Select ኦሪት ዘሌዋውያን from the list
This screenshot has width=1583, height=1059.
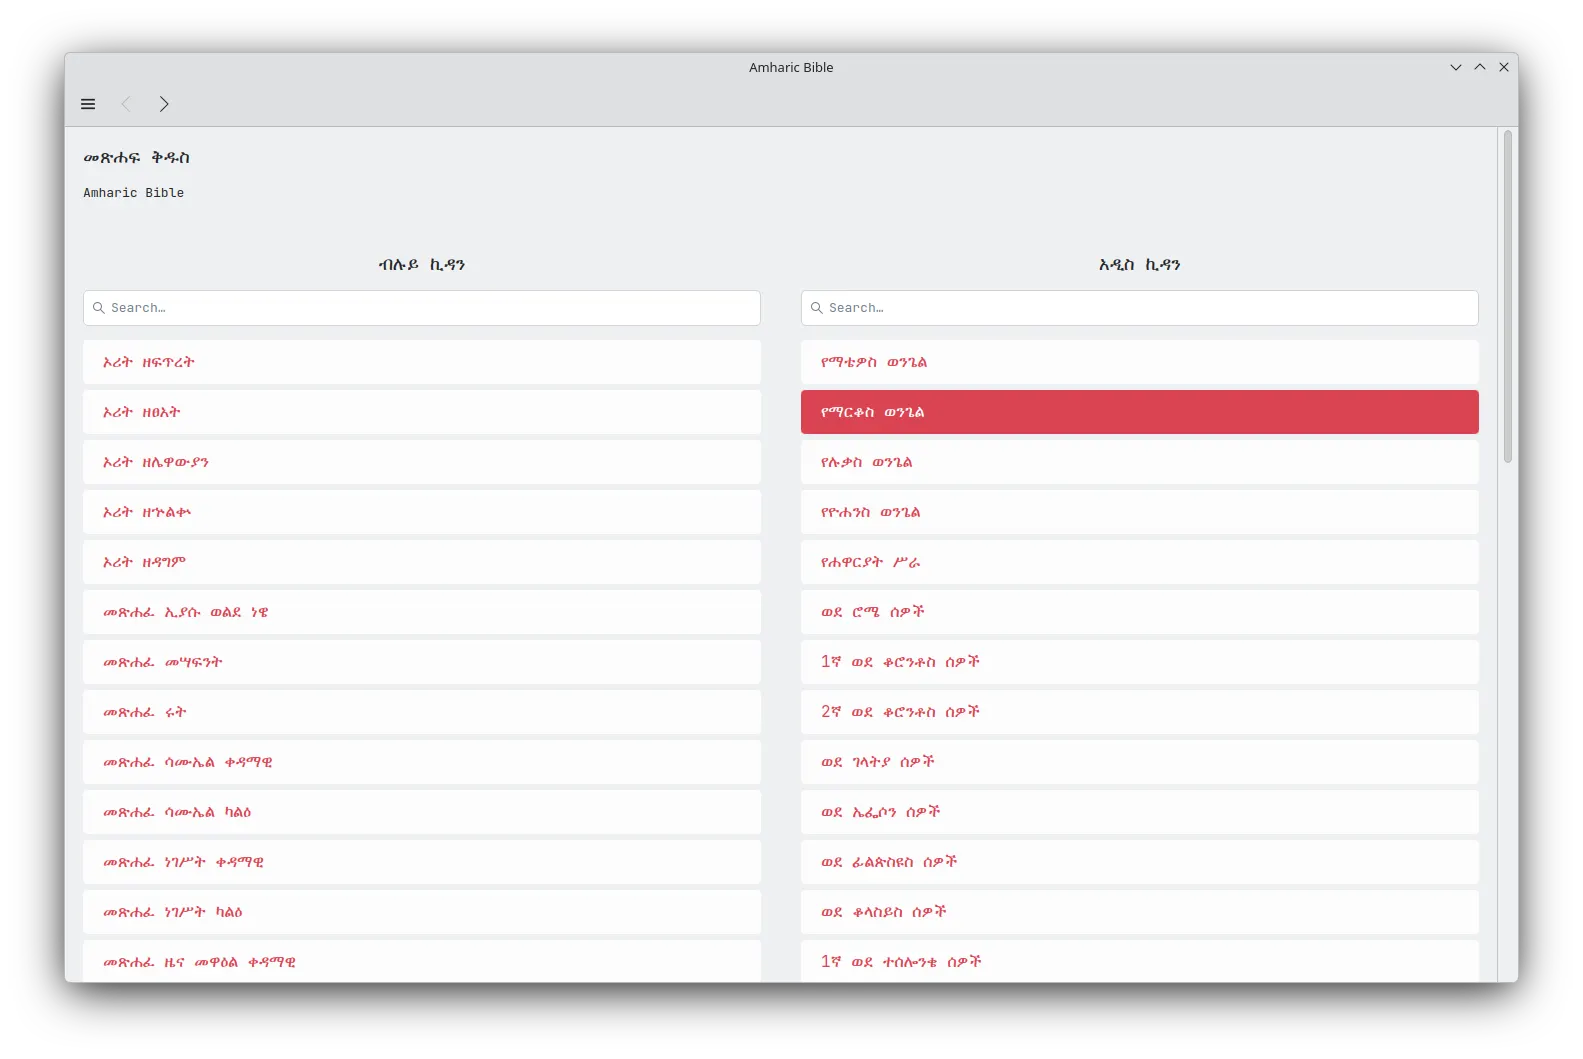[422, 462]
